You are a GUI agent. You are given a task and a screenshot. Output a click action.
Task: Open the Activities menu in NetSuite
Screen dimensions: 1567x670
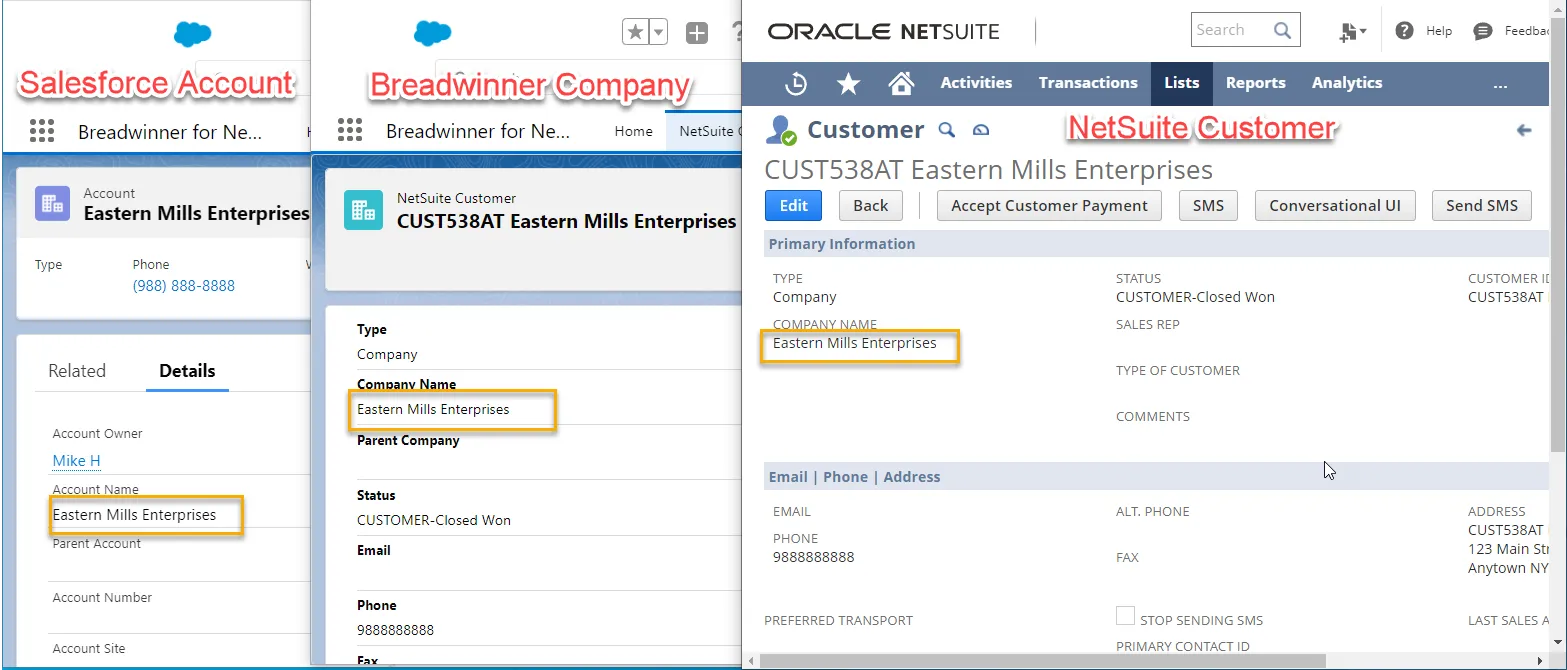[x=976, y=83]
